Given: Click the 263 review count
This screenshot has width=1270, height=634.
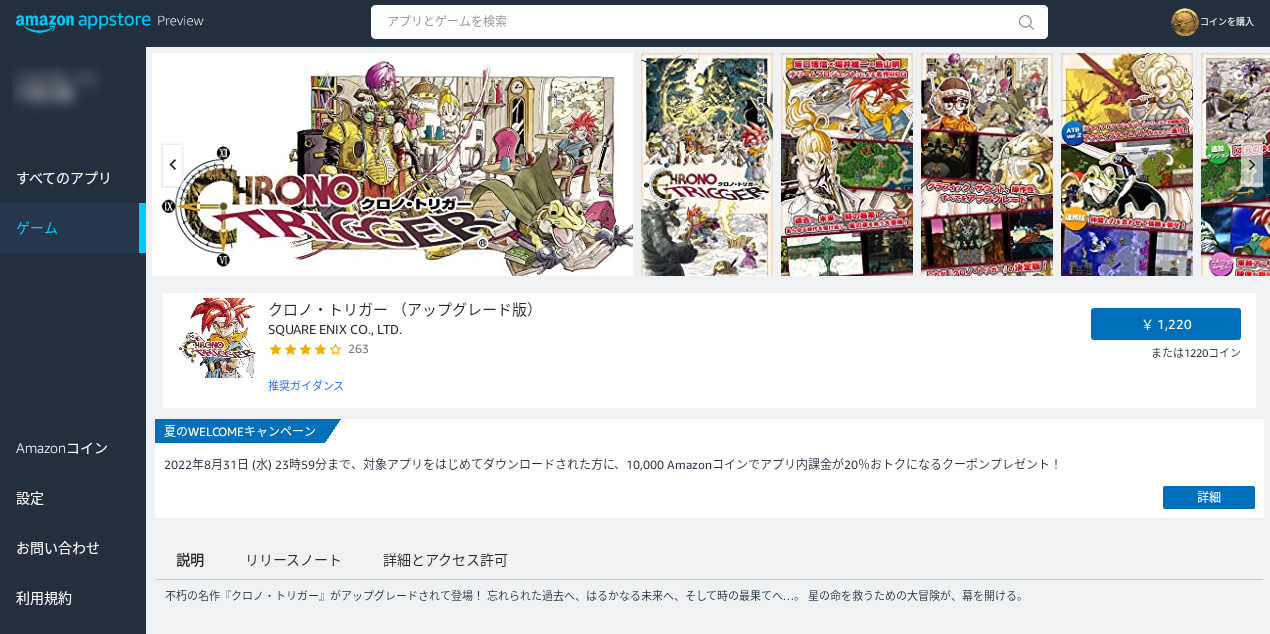Looking at the screenshot, I should pyautogui.click(x=358, y=349).
